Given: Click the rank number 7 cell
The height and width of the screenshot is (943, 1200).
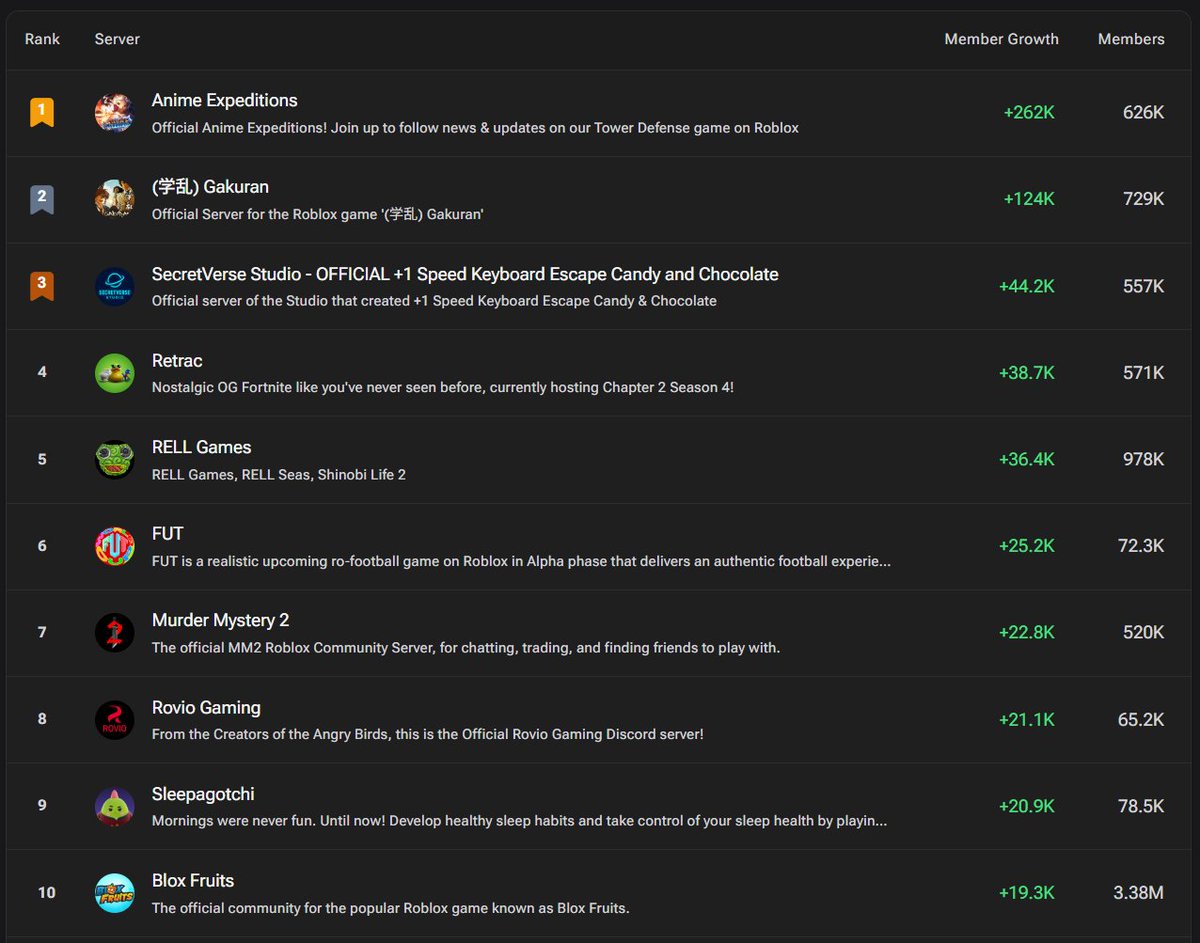Looking at the screenshot, I should pyautogui.click(x=42, y=632).
